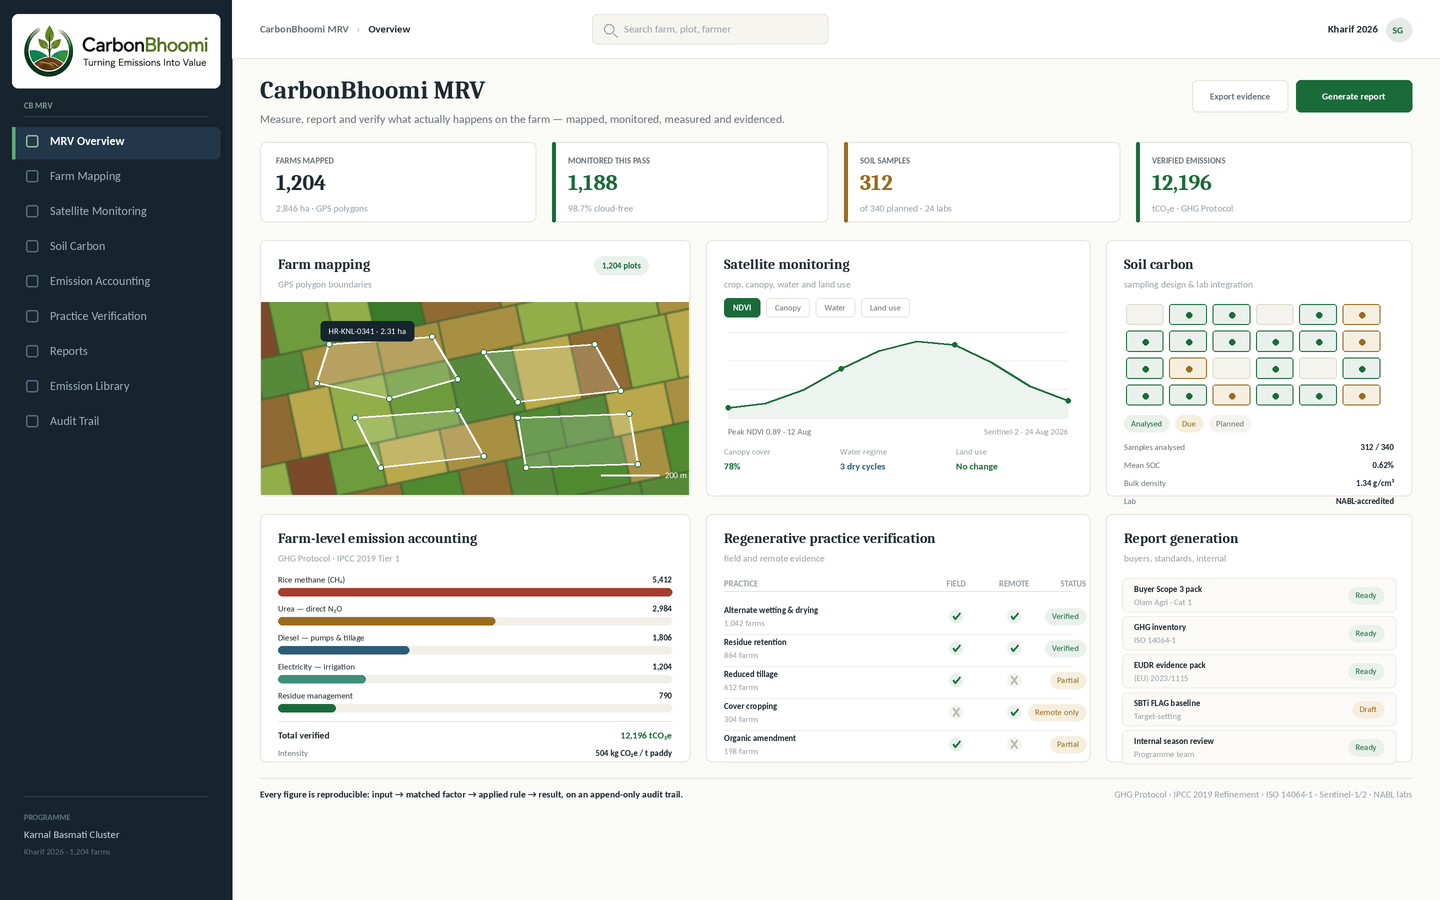Open the Buyer Scope 3 pack report
Image resolution: width=1440 pixels, height=900 pixels.
coord(1259,595)
